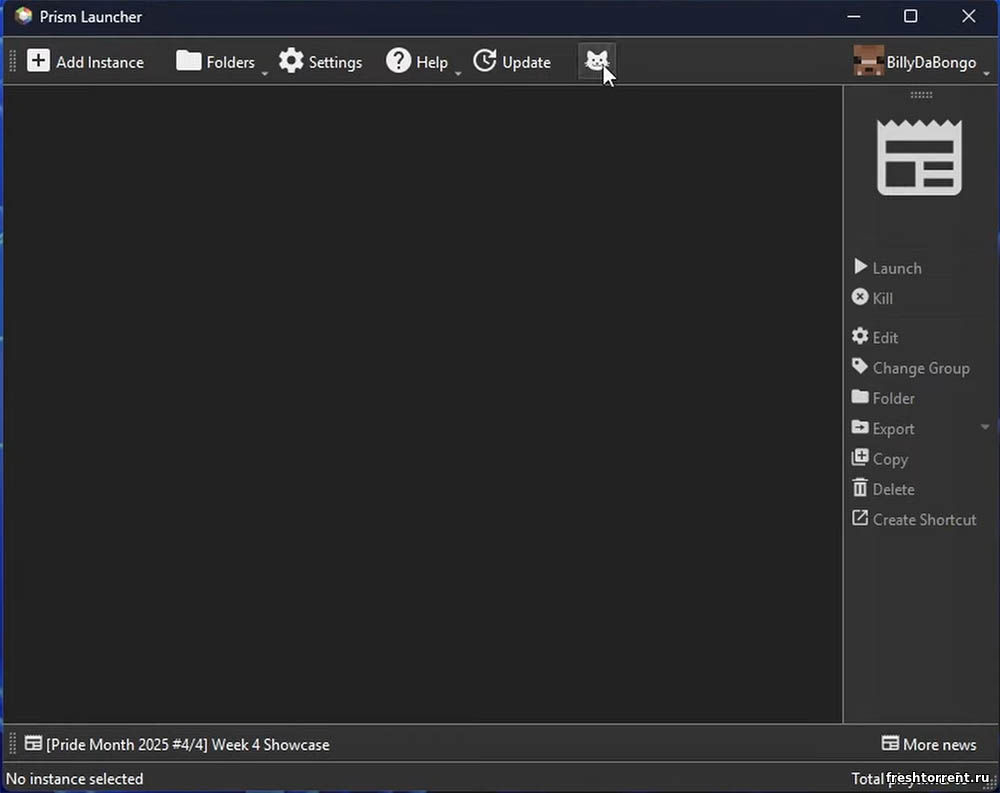Click the Kill instance icon
The image size is (1000, 793).
[860, 297]
